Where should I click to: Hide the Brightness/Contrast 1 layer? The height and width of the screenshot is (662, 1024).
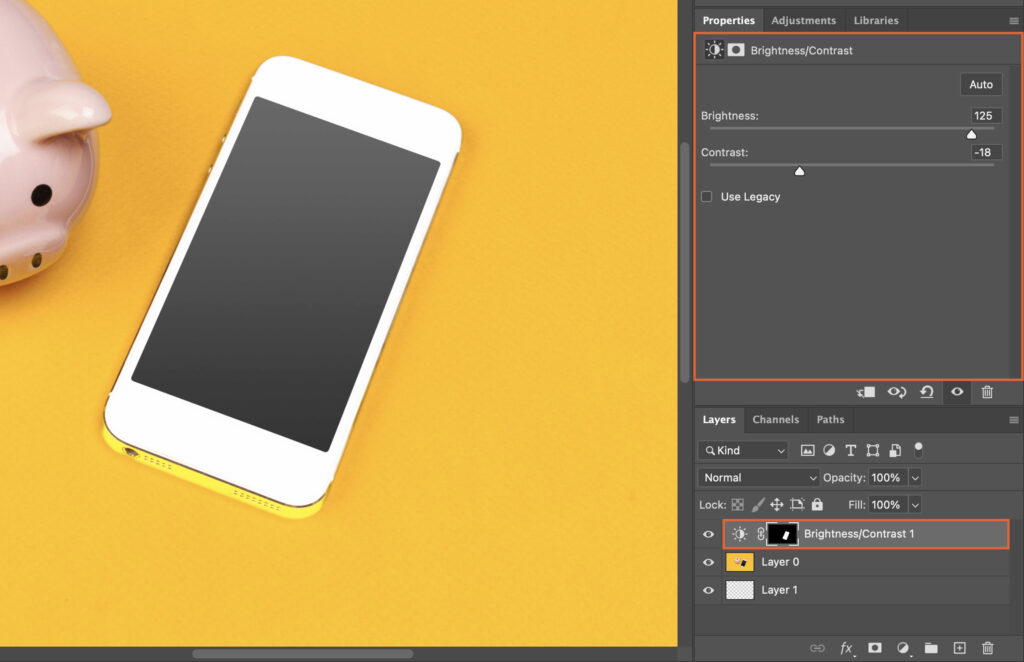[x=708, y=534]
